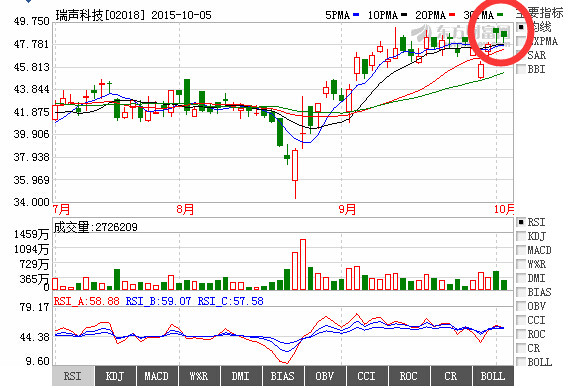Switch to the RSI indicator tab
The image size is (572, 388).
73,376
